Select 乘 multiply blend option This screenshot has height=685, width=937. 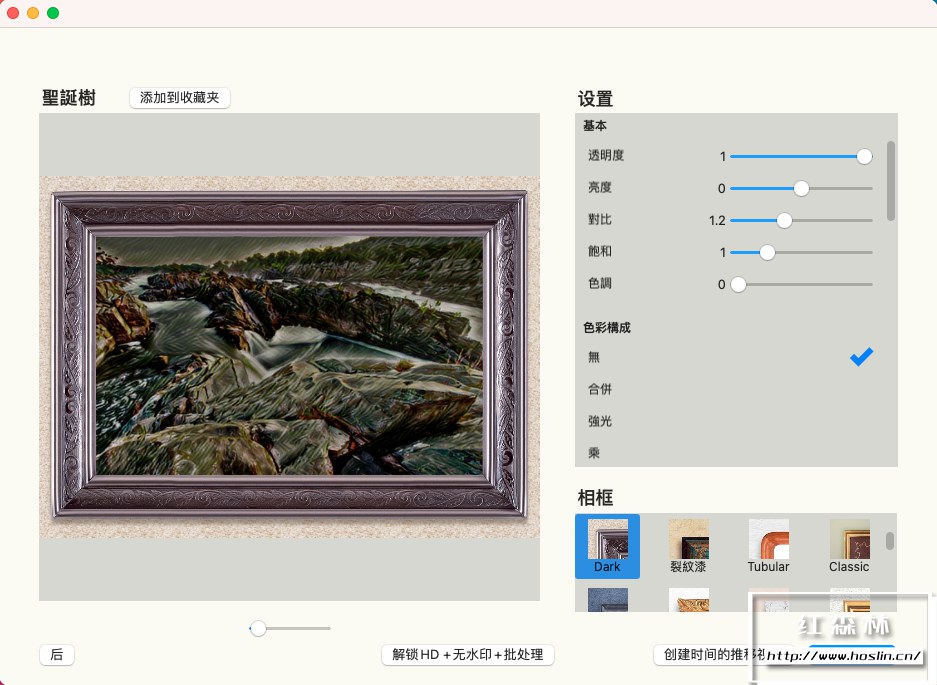(x=730, y=453)
